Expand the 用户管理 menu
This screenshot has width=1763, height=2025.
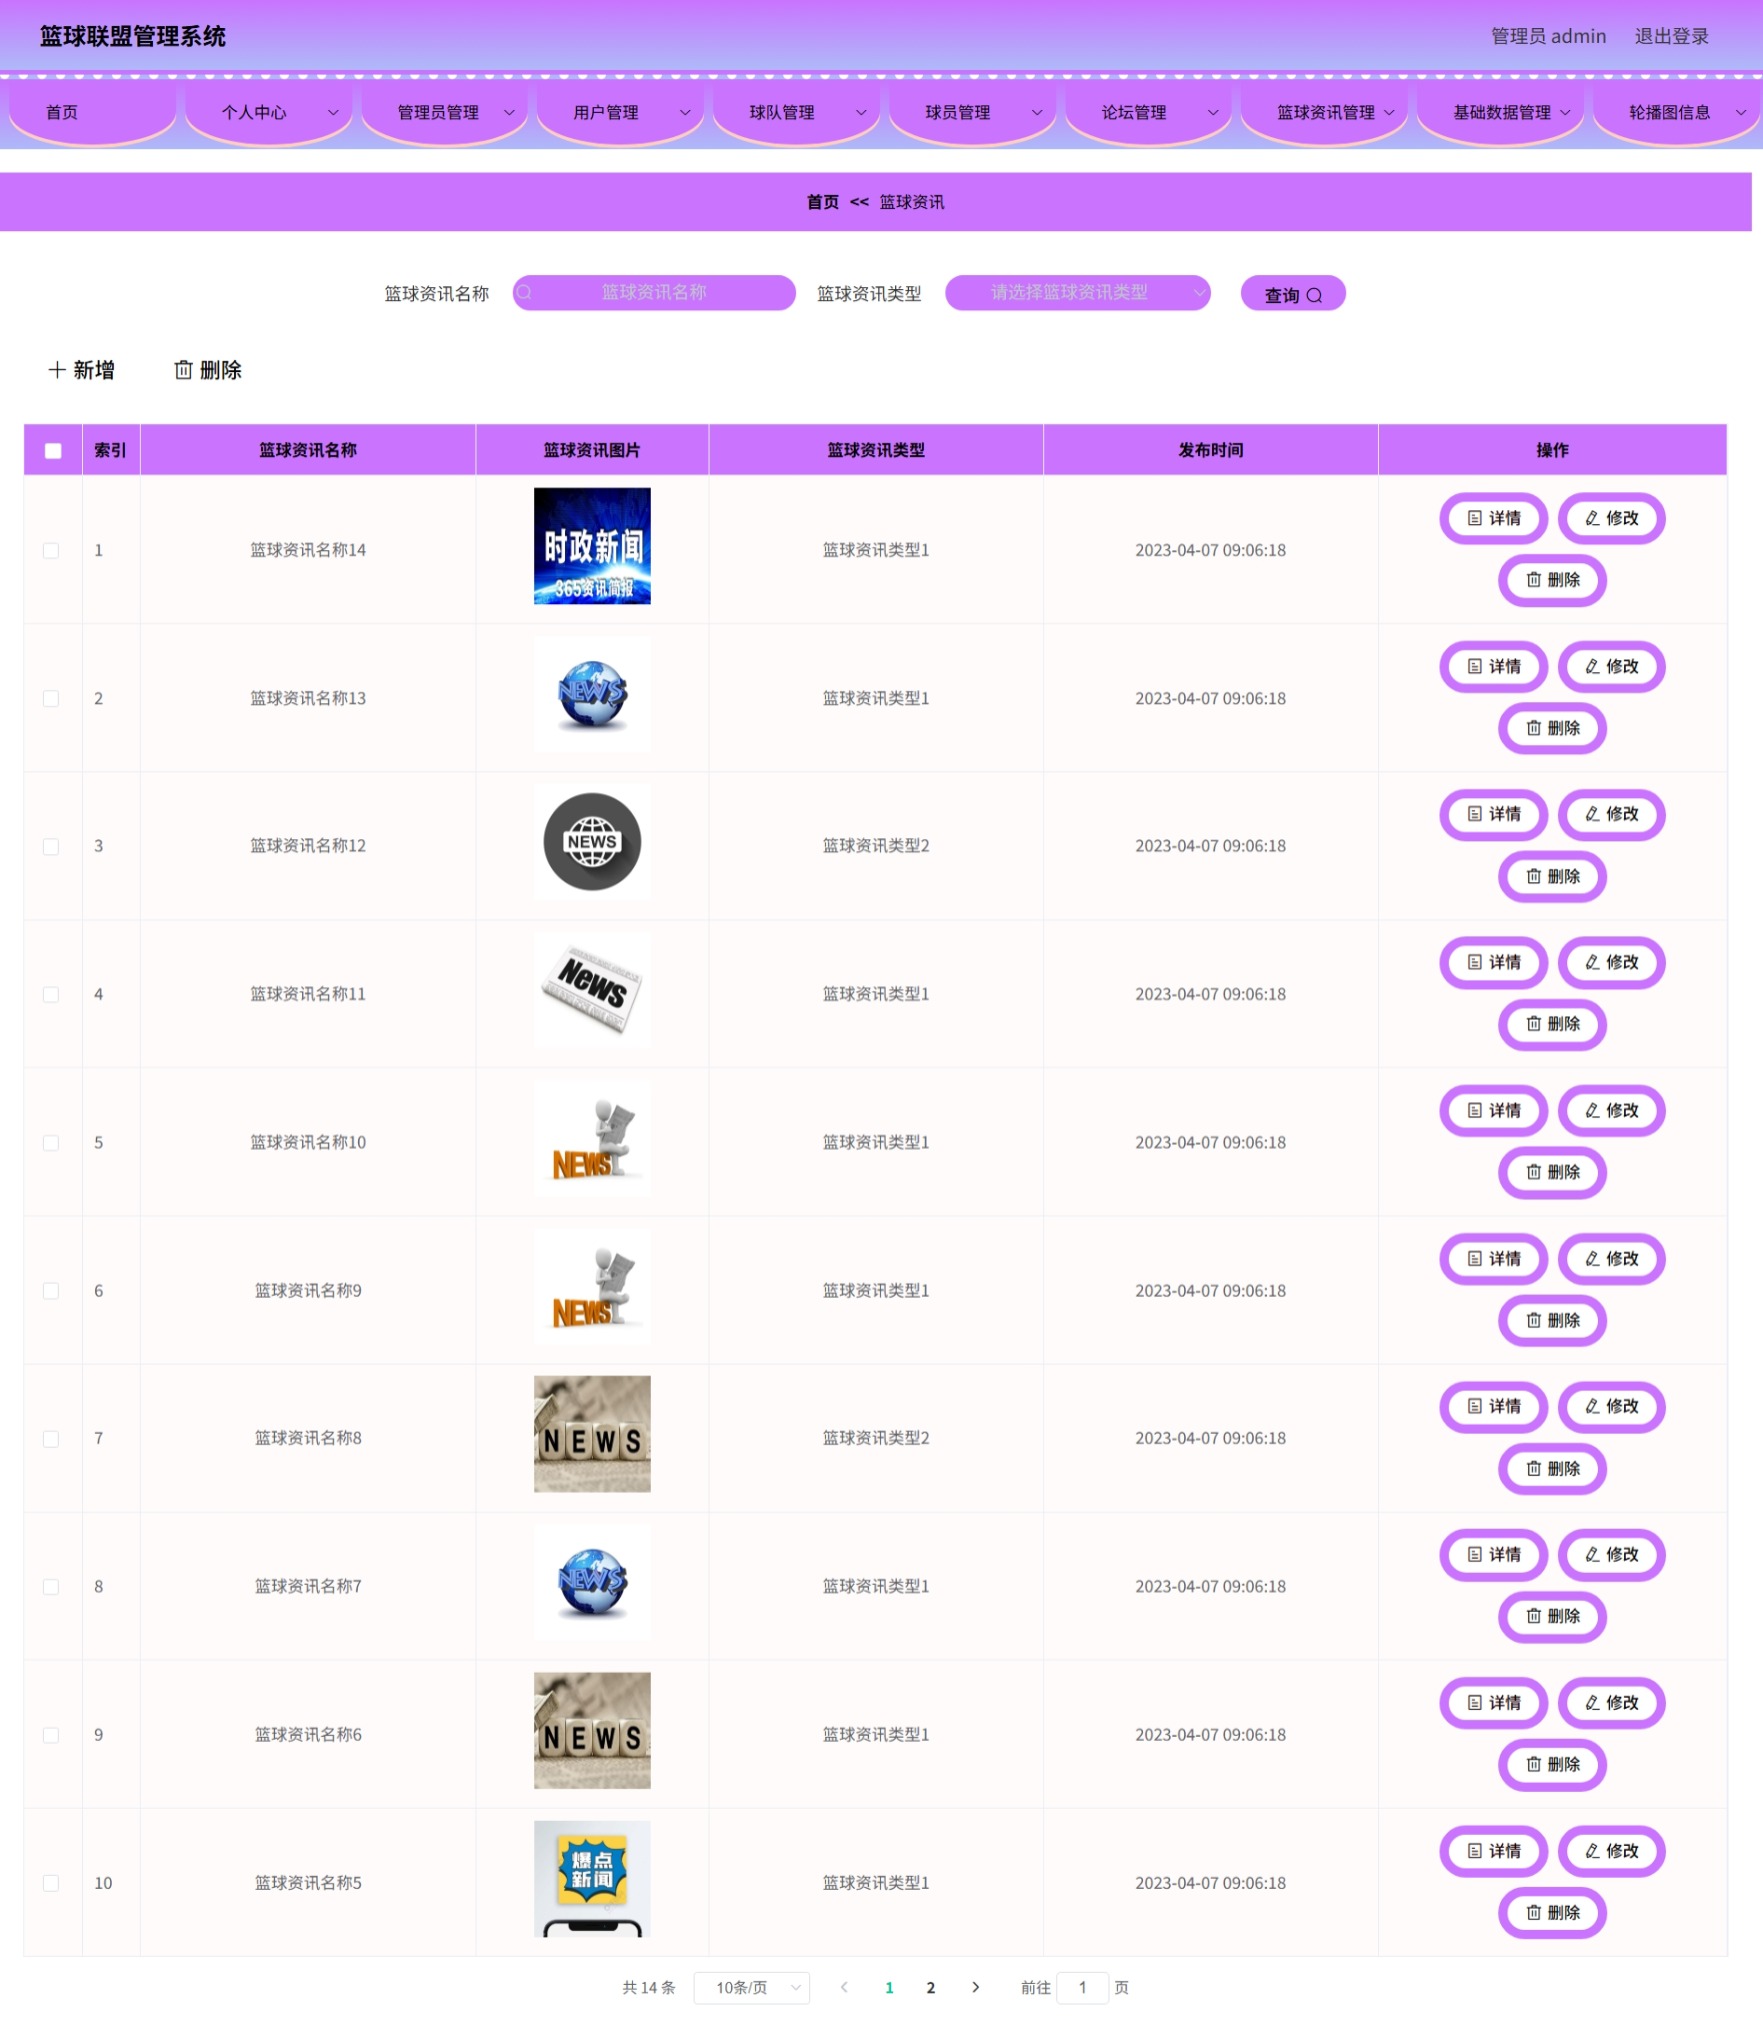click(x=620, y=112)
